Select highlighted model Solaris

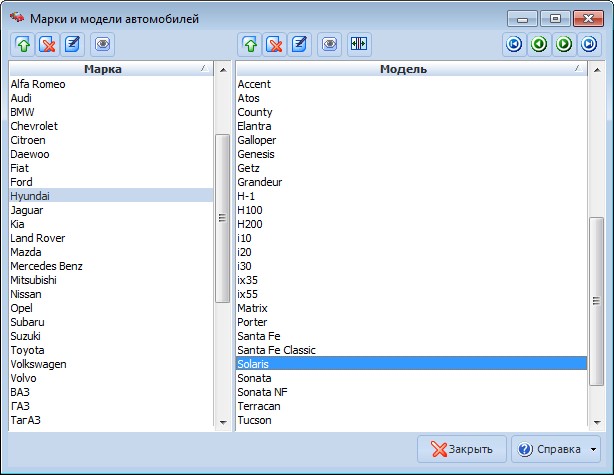click(411, 364)
